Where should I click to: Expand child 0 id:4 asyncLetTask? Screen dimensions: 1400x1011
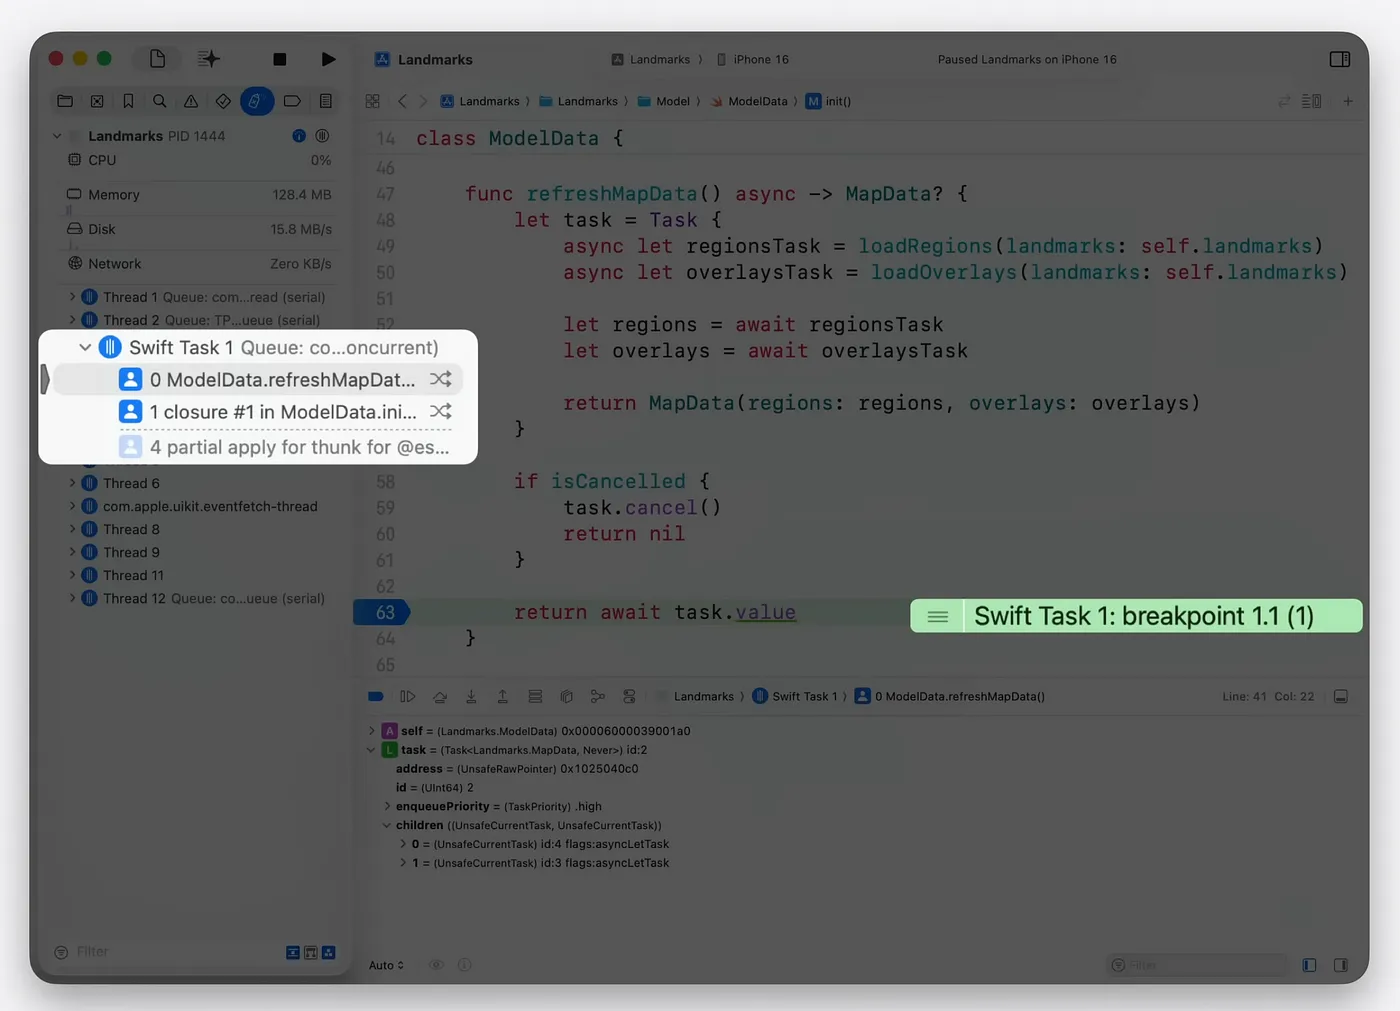pyautogui.click(x=403, y=844)
